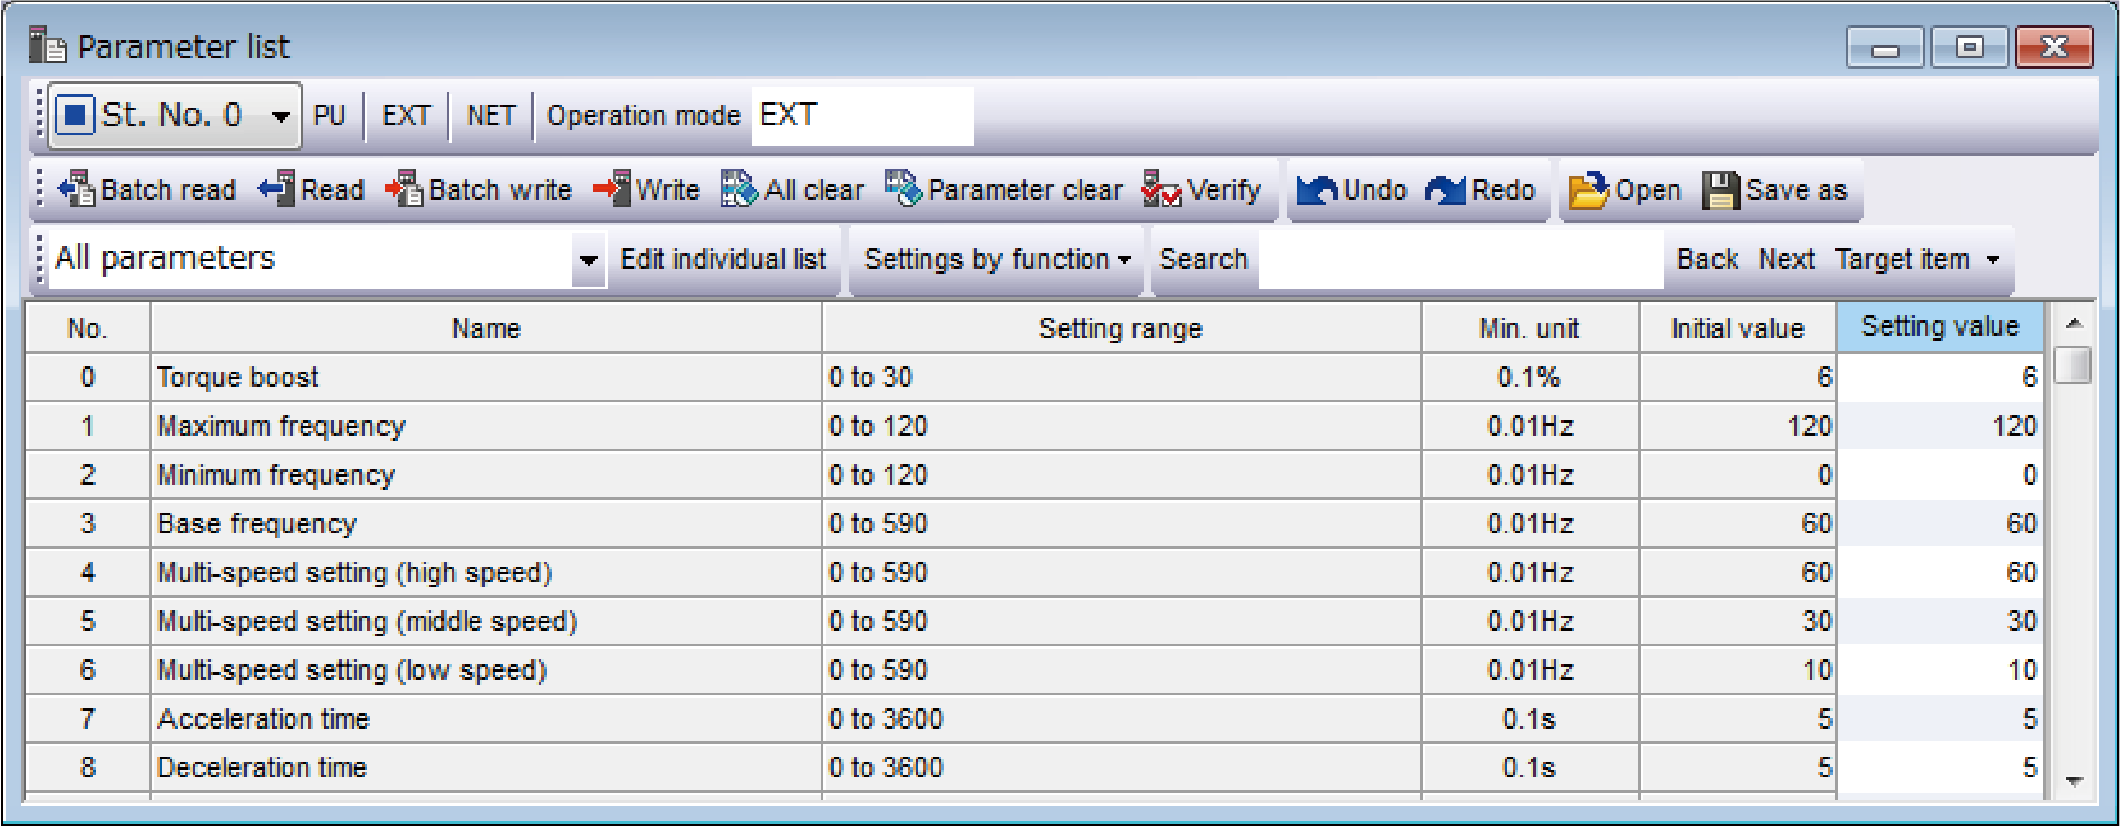Screen dimensions: 2120x826
Task: Click the Batch read icon
Action: coord(77,189)
